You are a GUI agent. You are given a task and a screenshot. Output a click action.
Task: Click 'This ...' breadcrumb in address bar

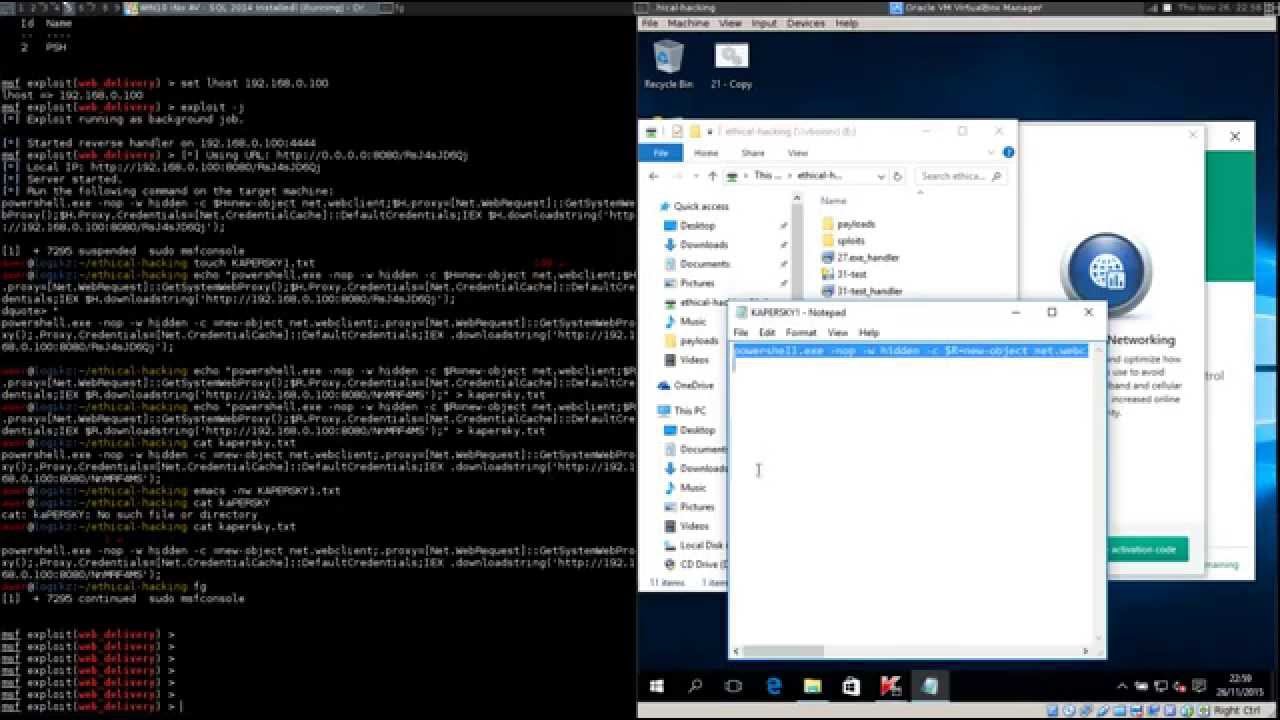767,176
